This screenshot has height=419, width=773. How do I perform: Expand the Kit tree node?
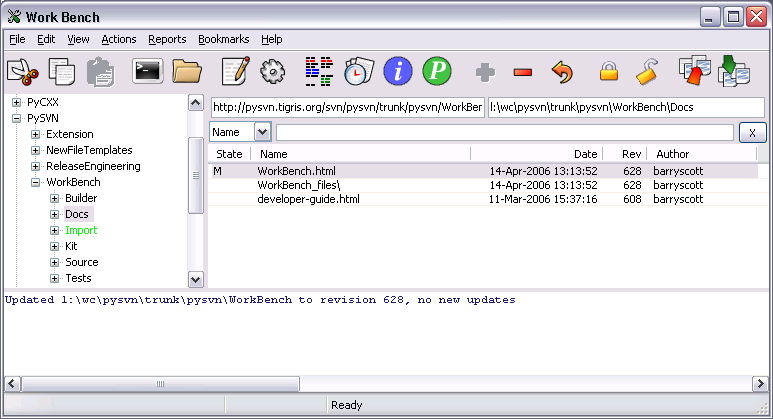pyautogui.click(x=55, y=246)
